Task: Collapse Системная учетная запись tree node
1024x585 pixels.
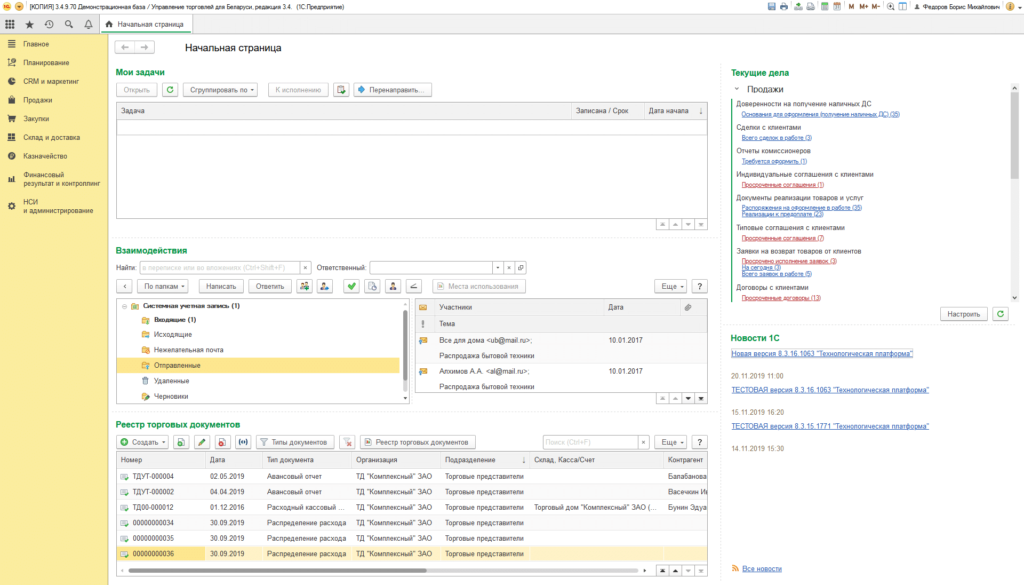Action: [124, 306]
